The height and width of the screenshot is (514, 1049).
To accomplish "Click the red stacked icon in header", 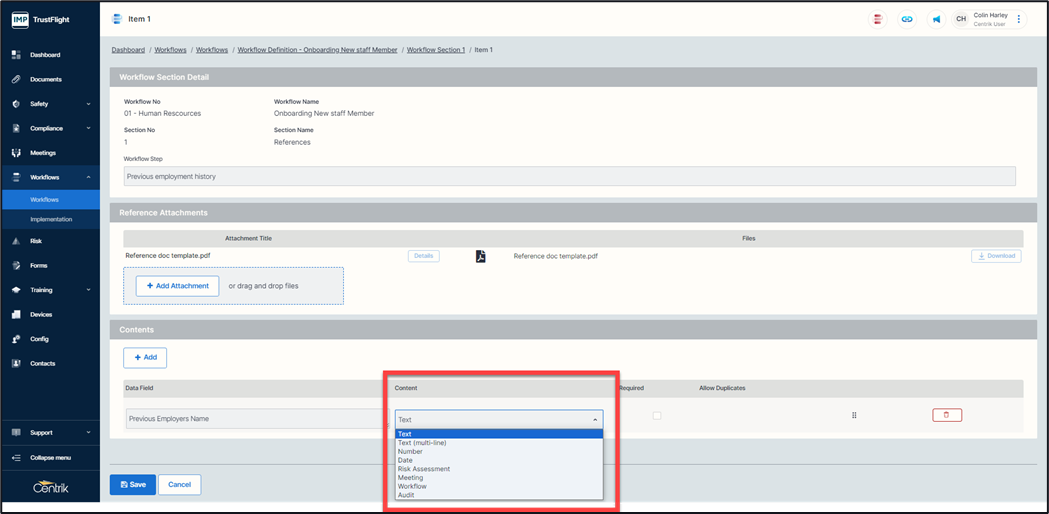I will [x=877, y=19].
